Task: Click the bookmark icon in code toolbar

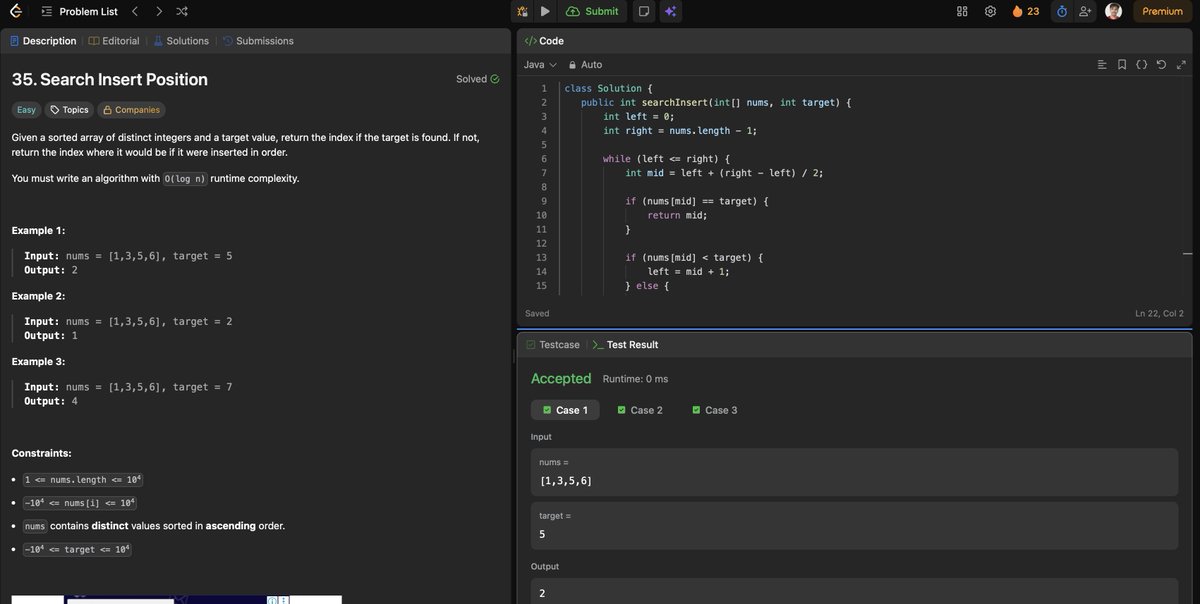Action: pyautogui.click(x=1122, y=64)
